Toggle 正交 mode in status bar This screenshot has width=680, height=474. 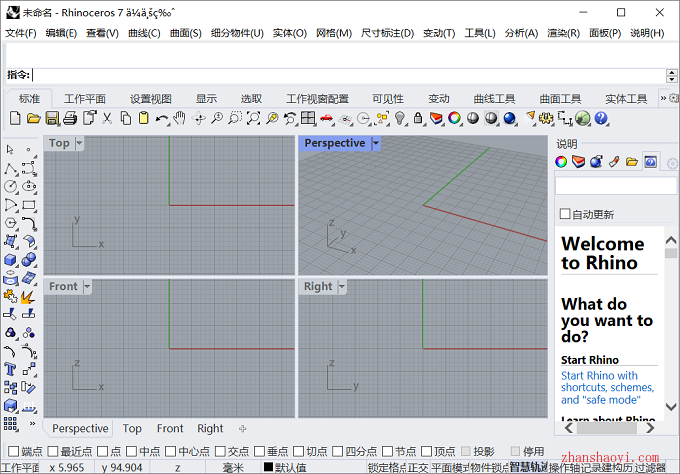pos(418,467)
